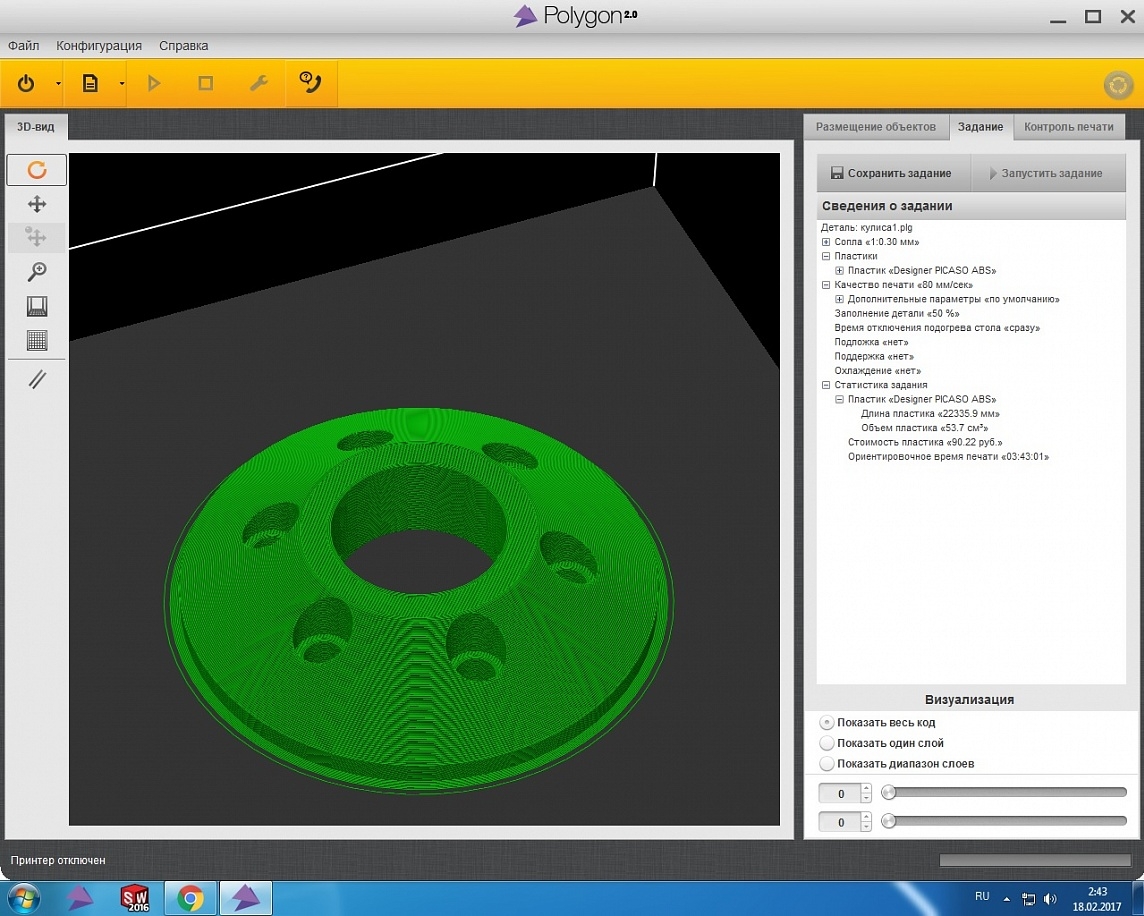Expand the 'Сопла «1:0.30 мм»' node
This screenshot has width=1144, height=916.
tap(826, 242)
